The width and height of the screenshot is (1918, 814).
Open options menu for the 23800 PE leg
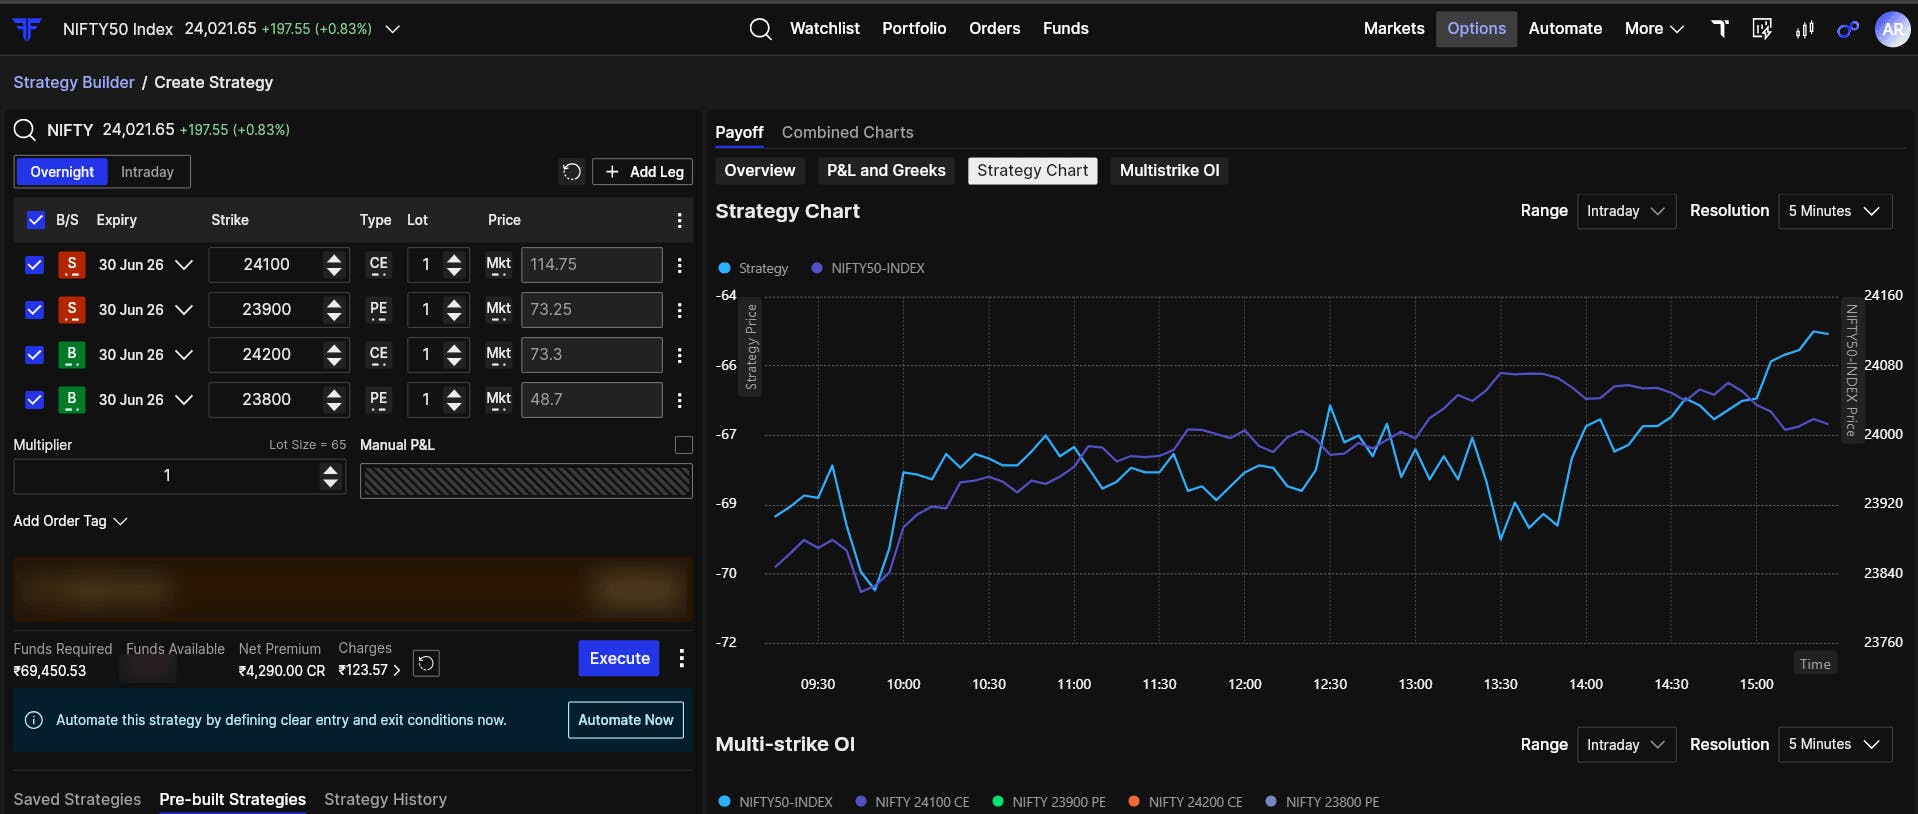[680, 400]
